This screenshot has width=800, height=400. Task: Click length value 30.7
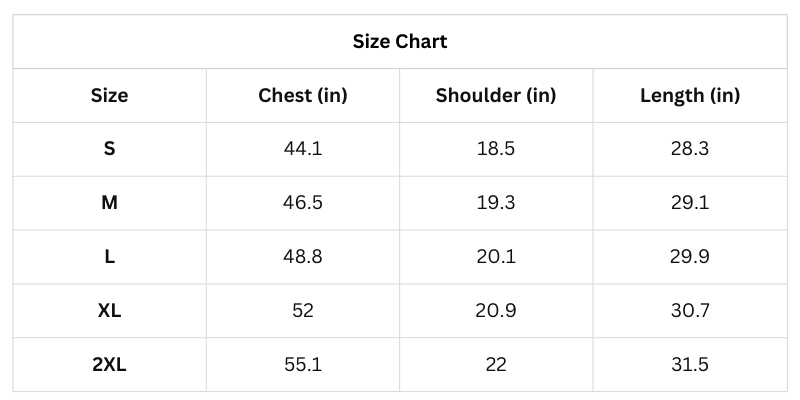pos(690,311)
